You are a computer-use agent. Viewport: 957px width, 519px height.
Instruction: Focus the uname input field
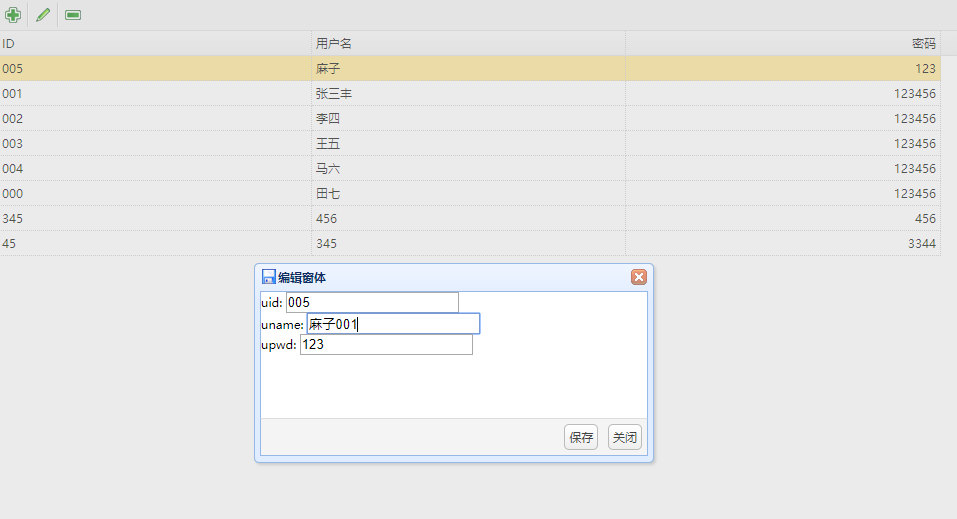click(x=393, y=324)
